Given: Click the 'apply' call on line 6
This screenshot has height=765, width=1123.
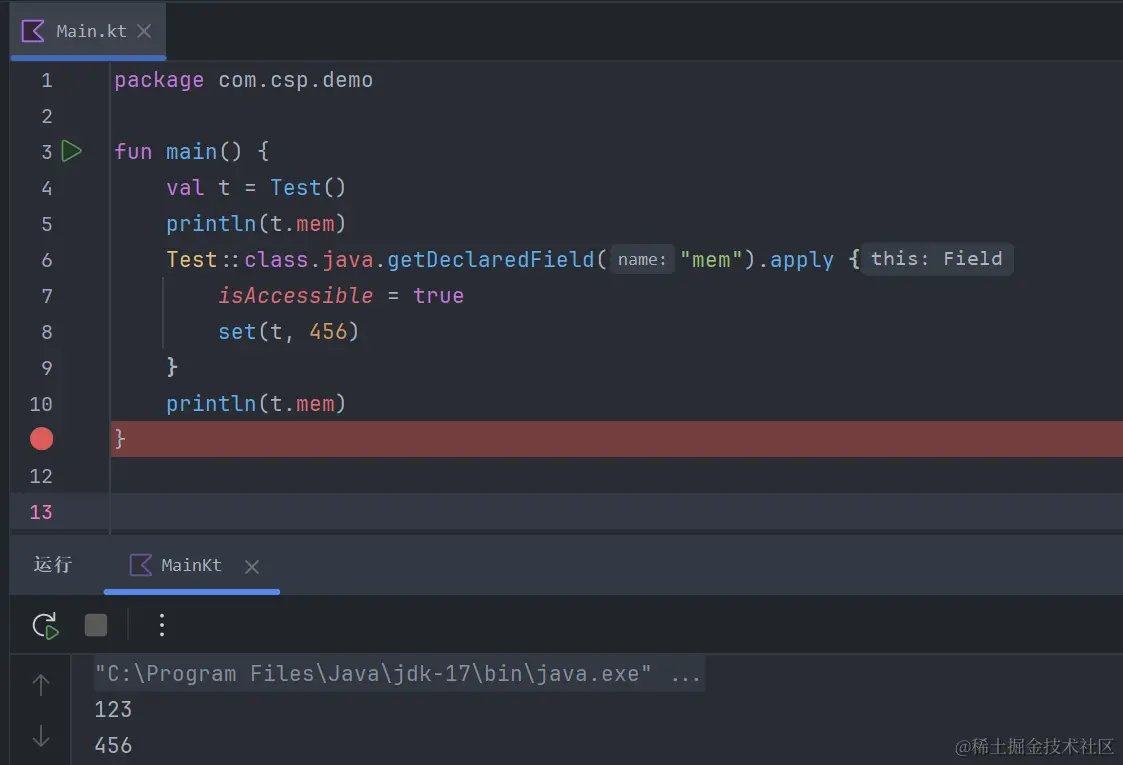Looking at the screenshot, I should (x=801, y=259).
